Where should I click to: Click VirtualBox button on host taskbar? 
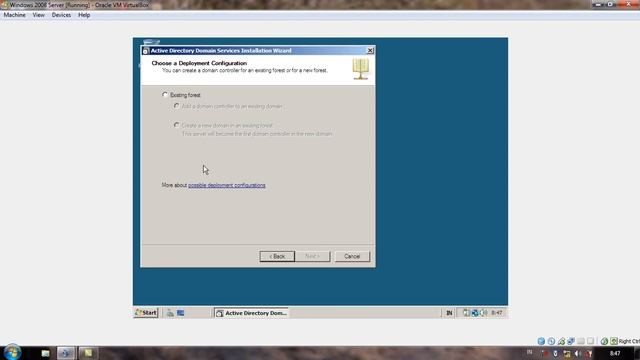tap(66, 353)
